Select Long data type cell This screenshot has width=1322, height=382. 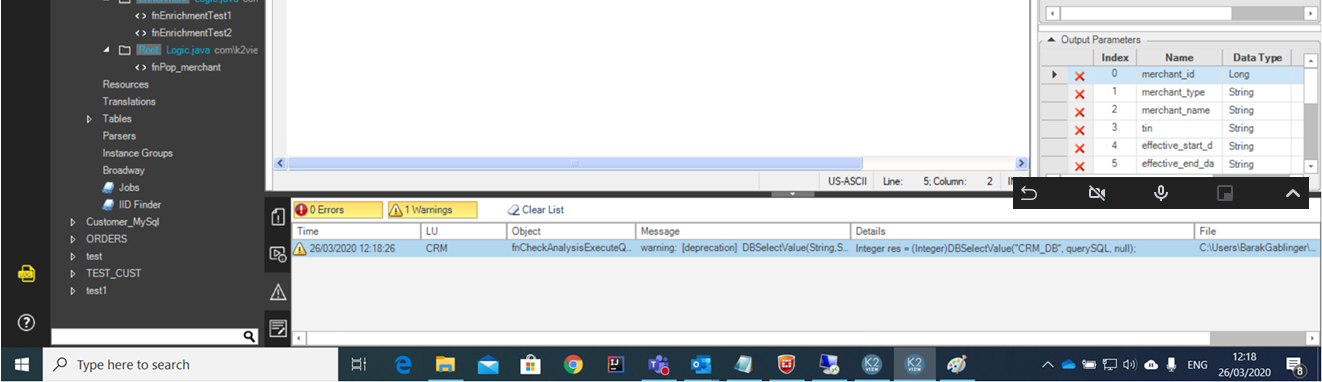point(1257,75)
